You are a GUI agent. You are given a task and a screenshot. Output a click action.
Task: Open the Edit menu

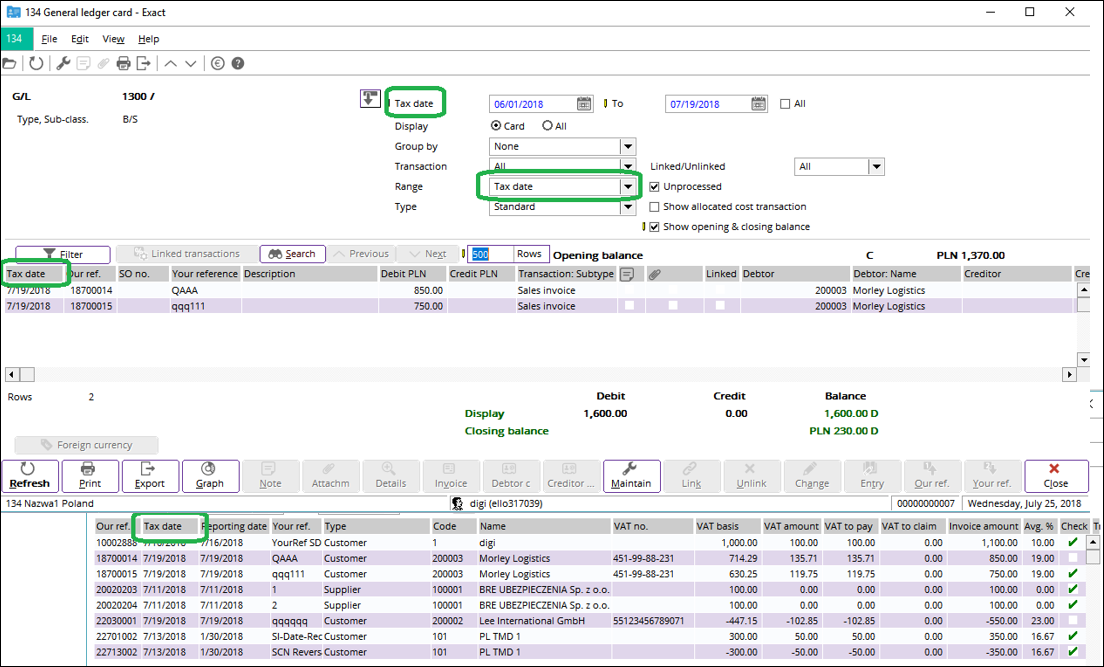pyautogui.click(x=80, y=39)
